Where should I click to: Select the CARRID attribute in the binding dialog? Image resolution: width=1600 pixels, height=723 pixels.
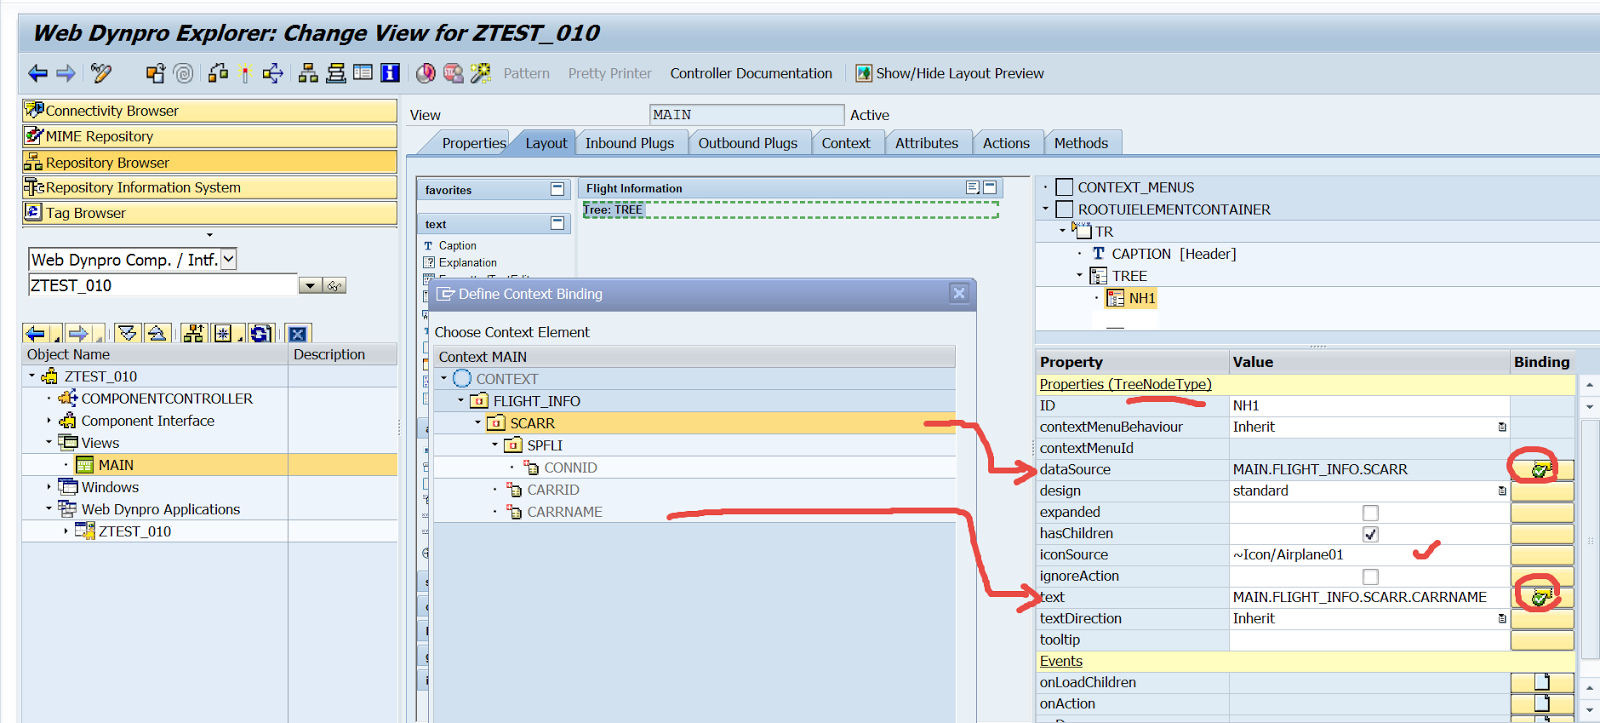coord(553,490)
